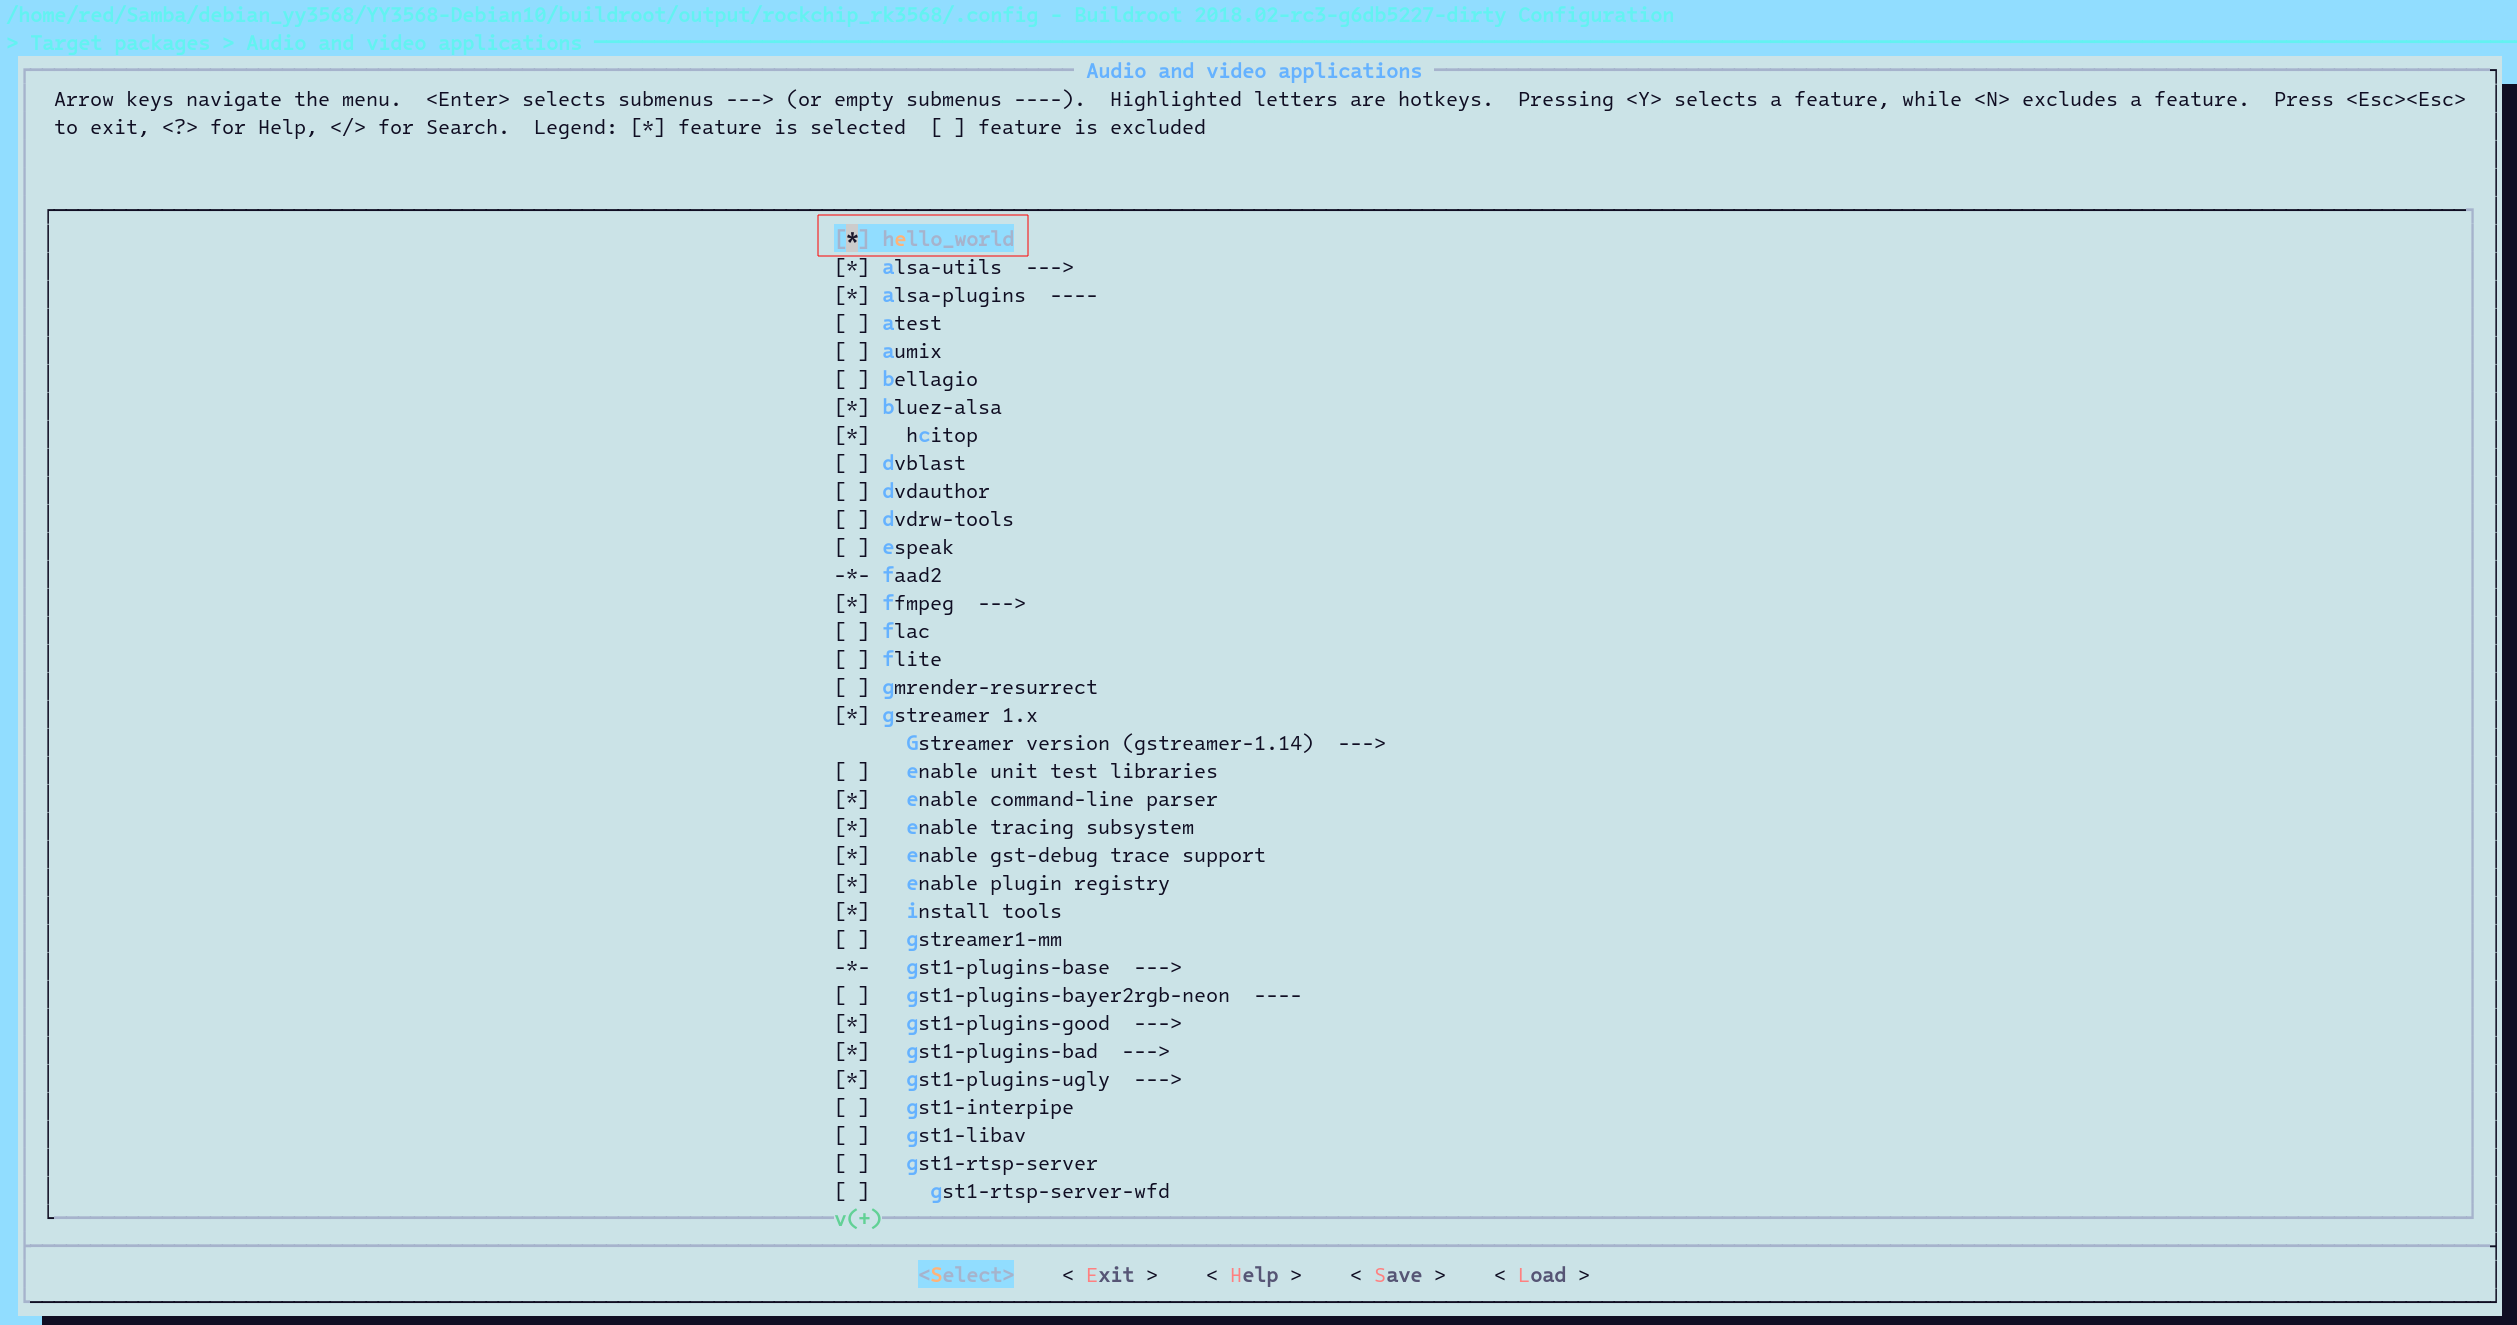Enable the flac package checkbox
This screenshot has height=1325, width=2517.
[x=851, y=632]
